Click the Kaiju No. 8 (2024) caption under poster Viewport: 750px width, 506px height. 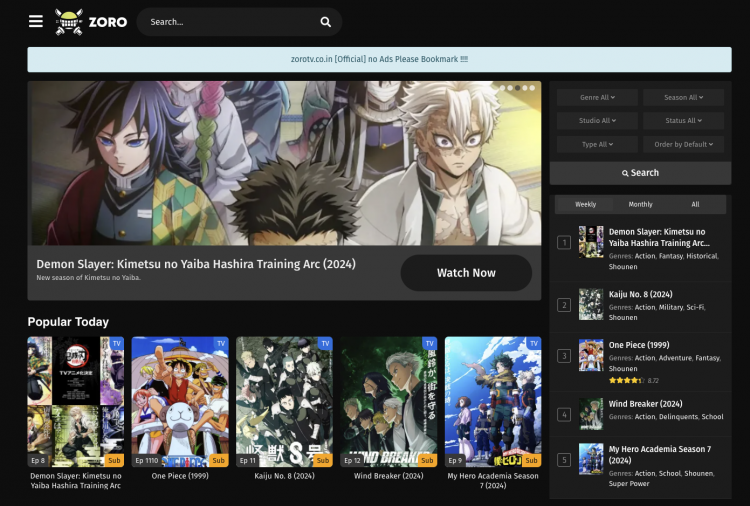coord(284,476)
